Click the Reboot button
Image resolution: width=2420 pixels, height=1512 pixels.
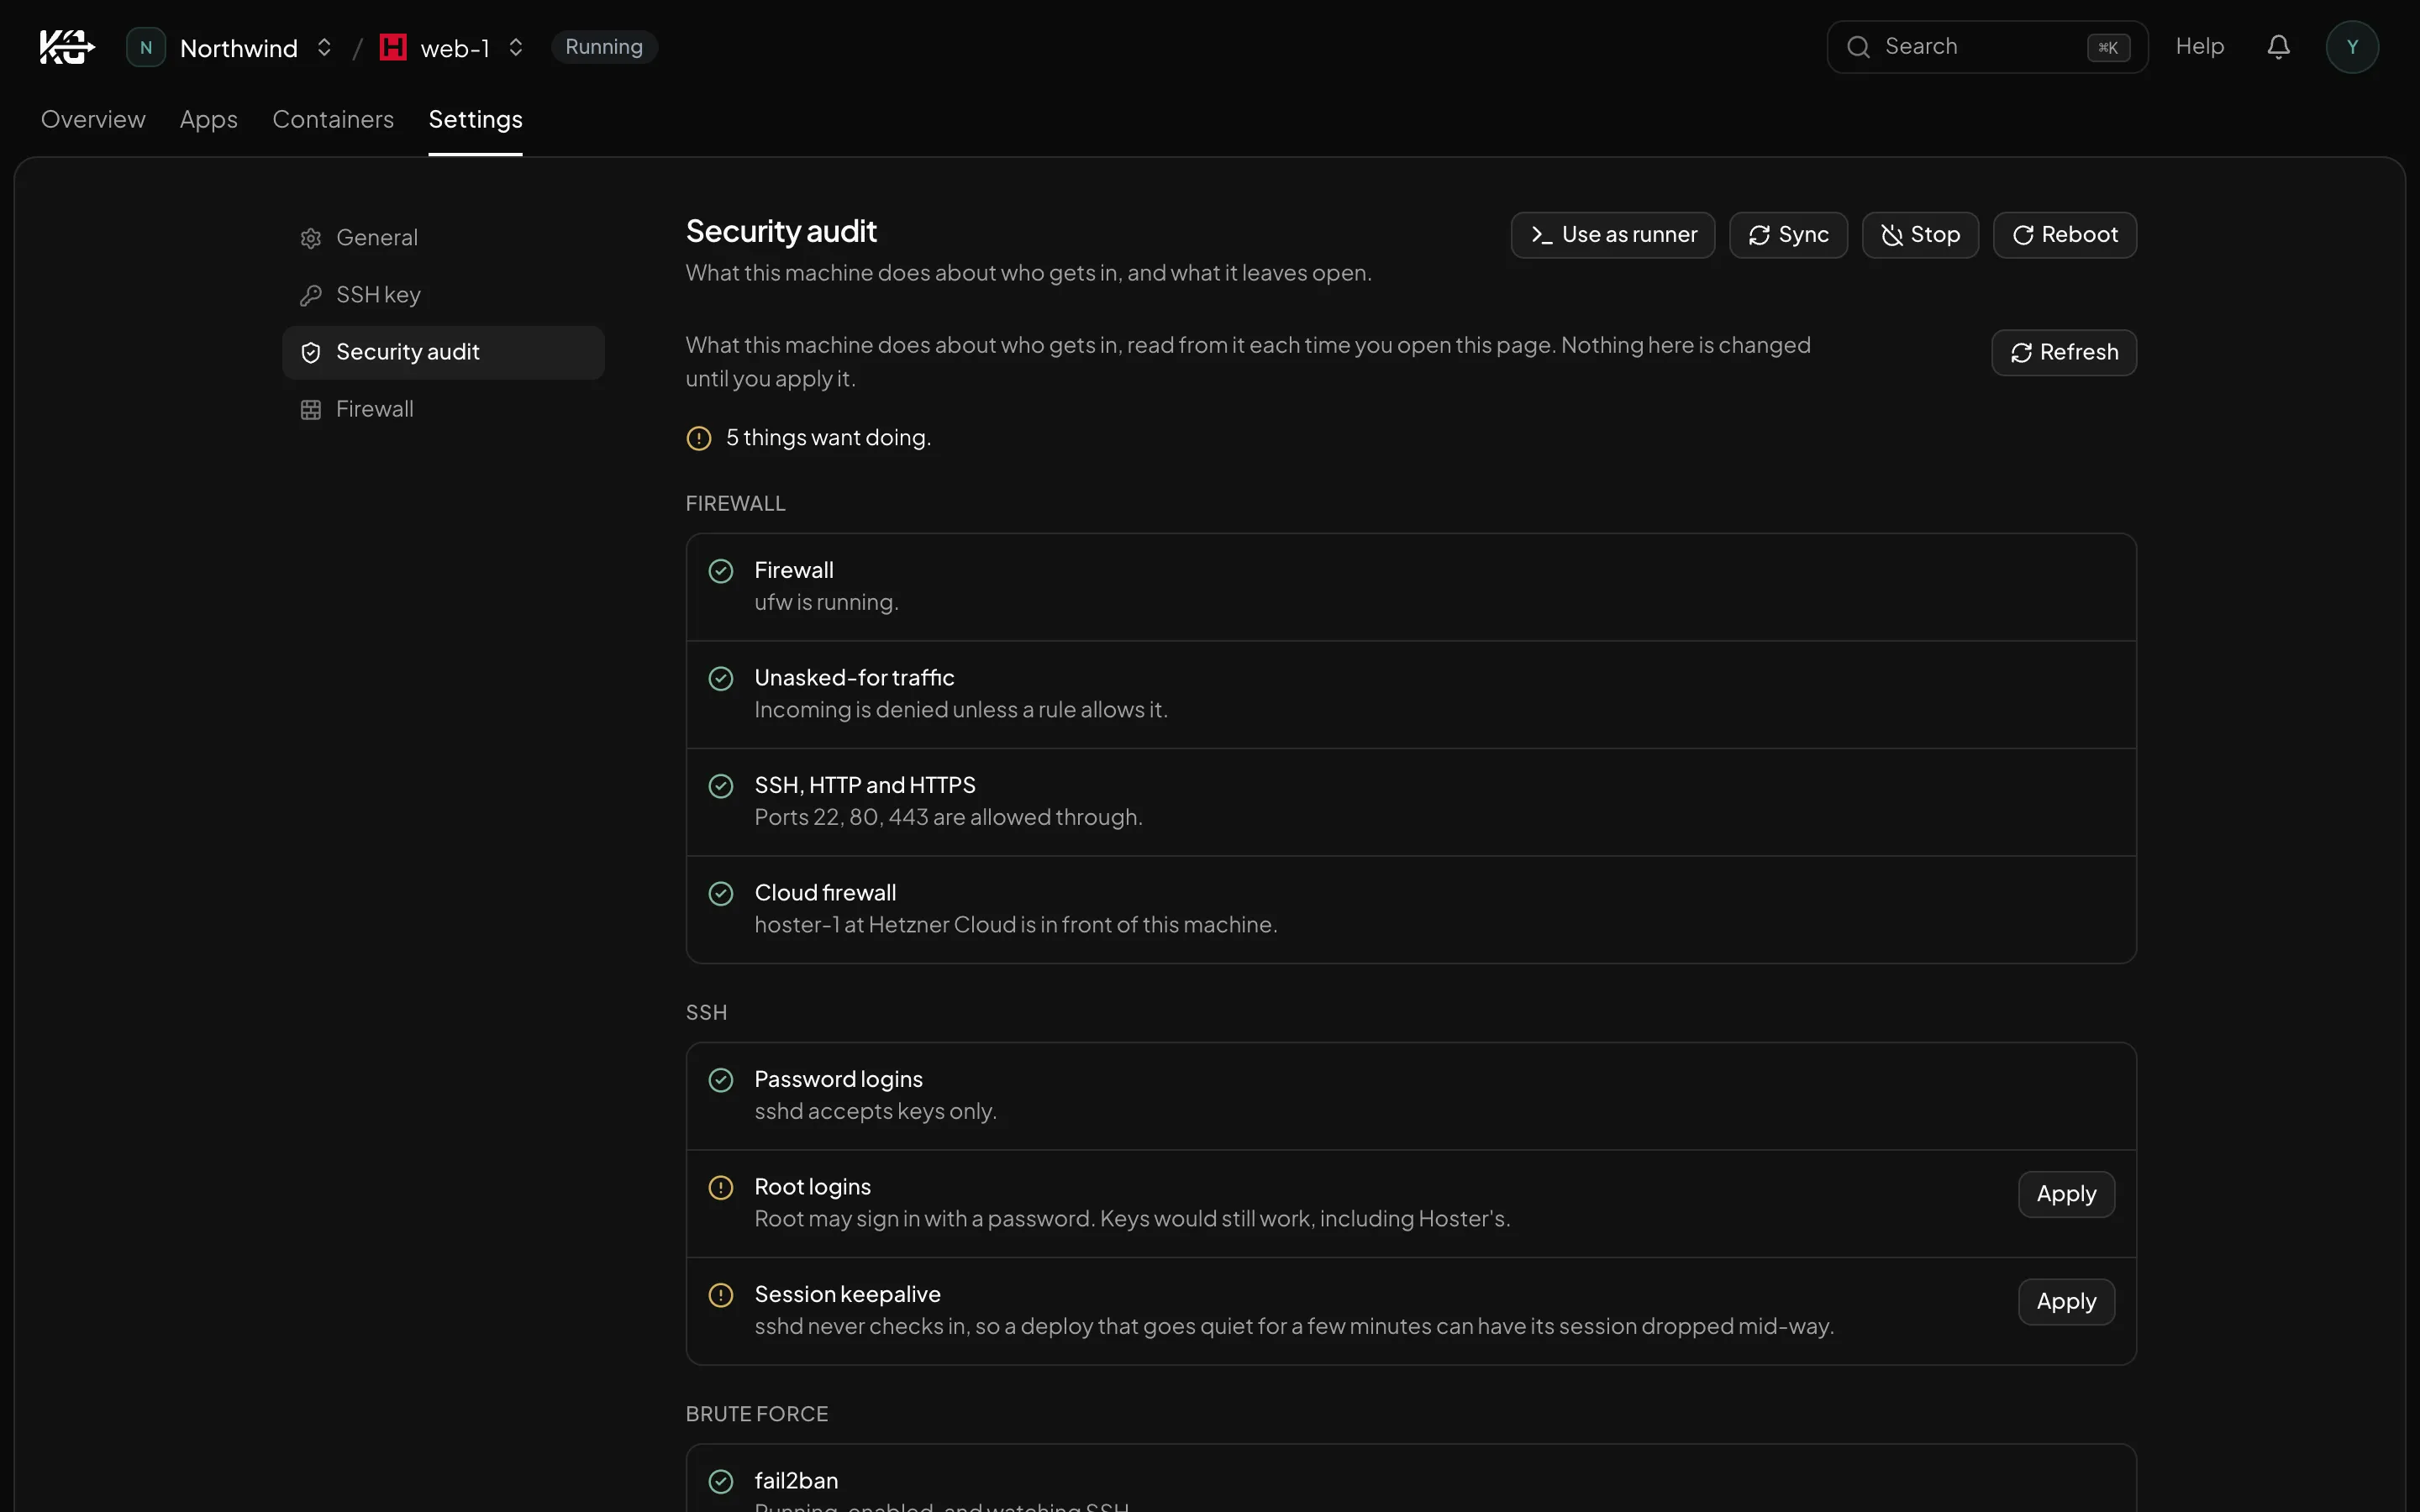[x=2065, y=235]
